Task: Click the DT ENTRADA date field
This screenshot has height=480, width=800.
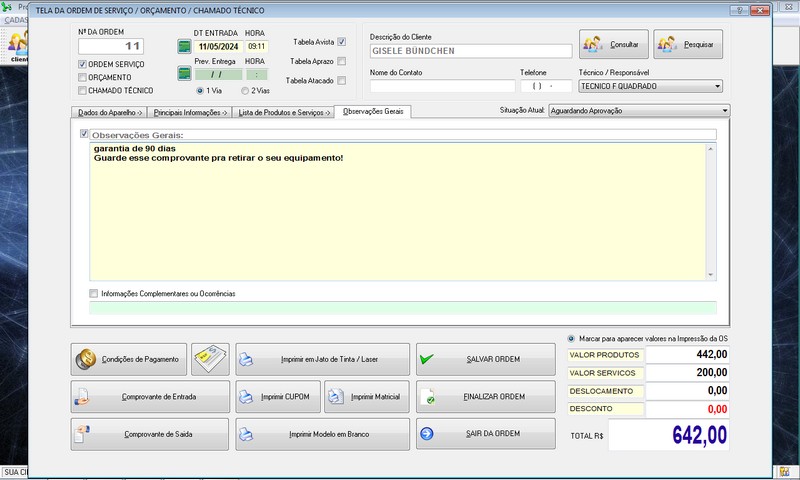Action: tap(218, 46)
